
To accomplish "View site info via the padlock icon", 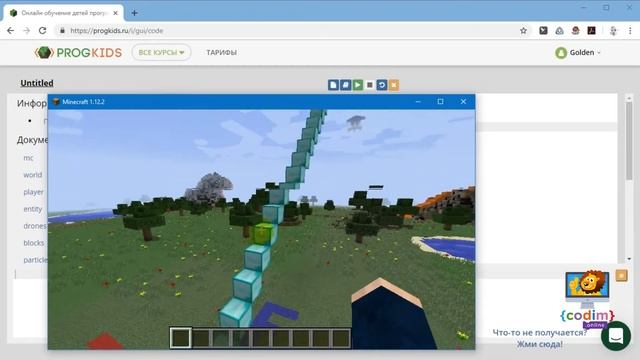I will (62, 31).
